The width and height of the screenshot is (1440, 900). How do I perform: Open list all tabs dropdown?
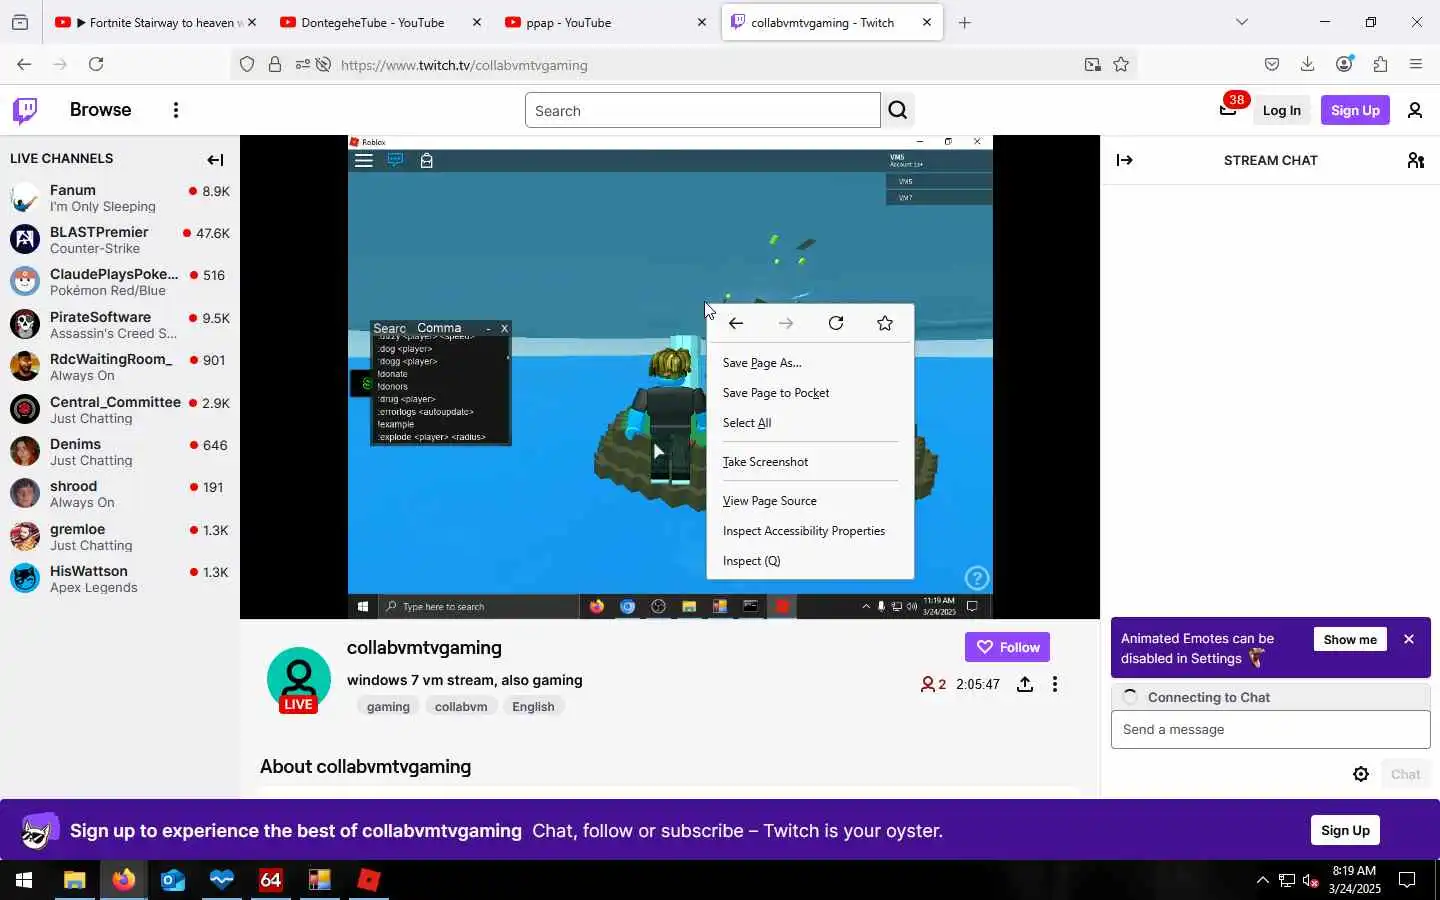click(1242, 22)
